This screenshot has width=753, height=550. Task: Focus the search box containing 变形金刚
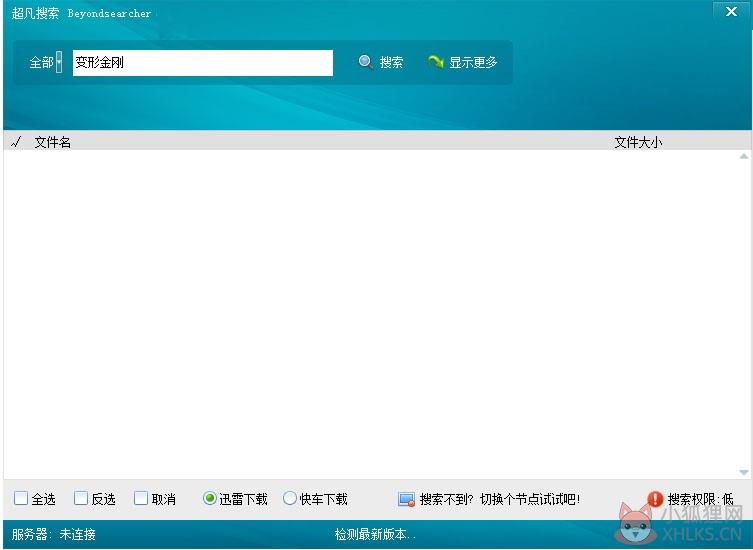coord(203,63)
